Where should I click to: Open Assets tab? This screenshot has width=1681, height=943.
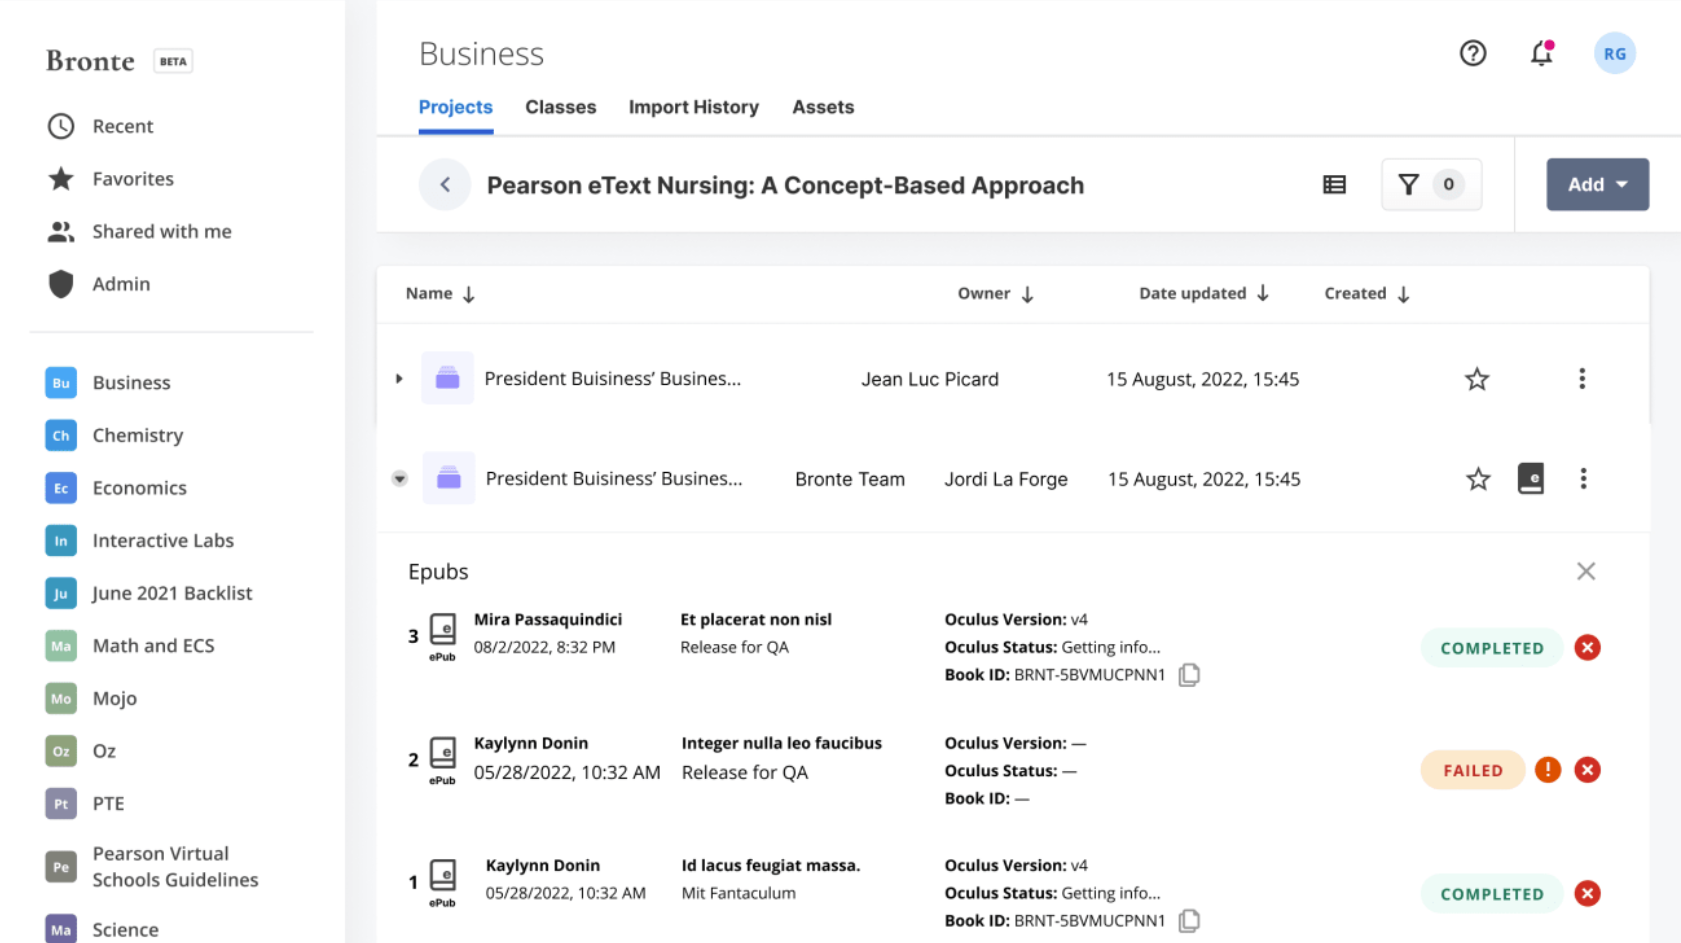[x=823, y=108]
